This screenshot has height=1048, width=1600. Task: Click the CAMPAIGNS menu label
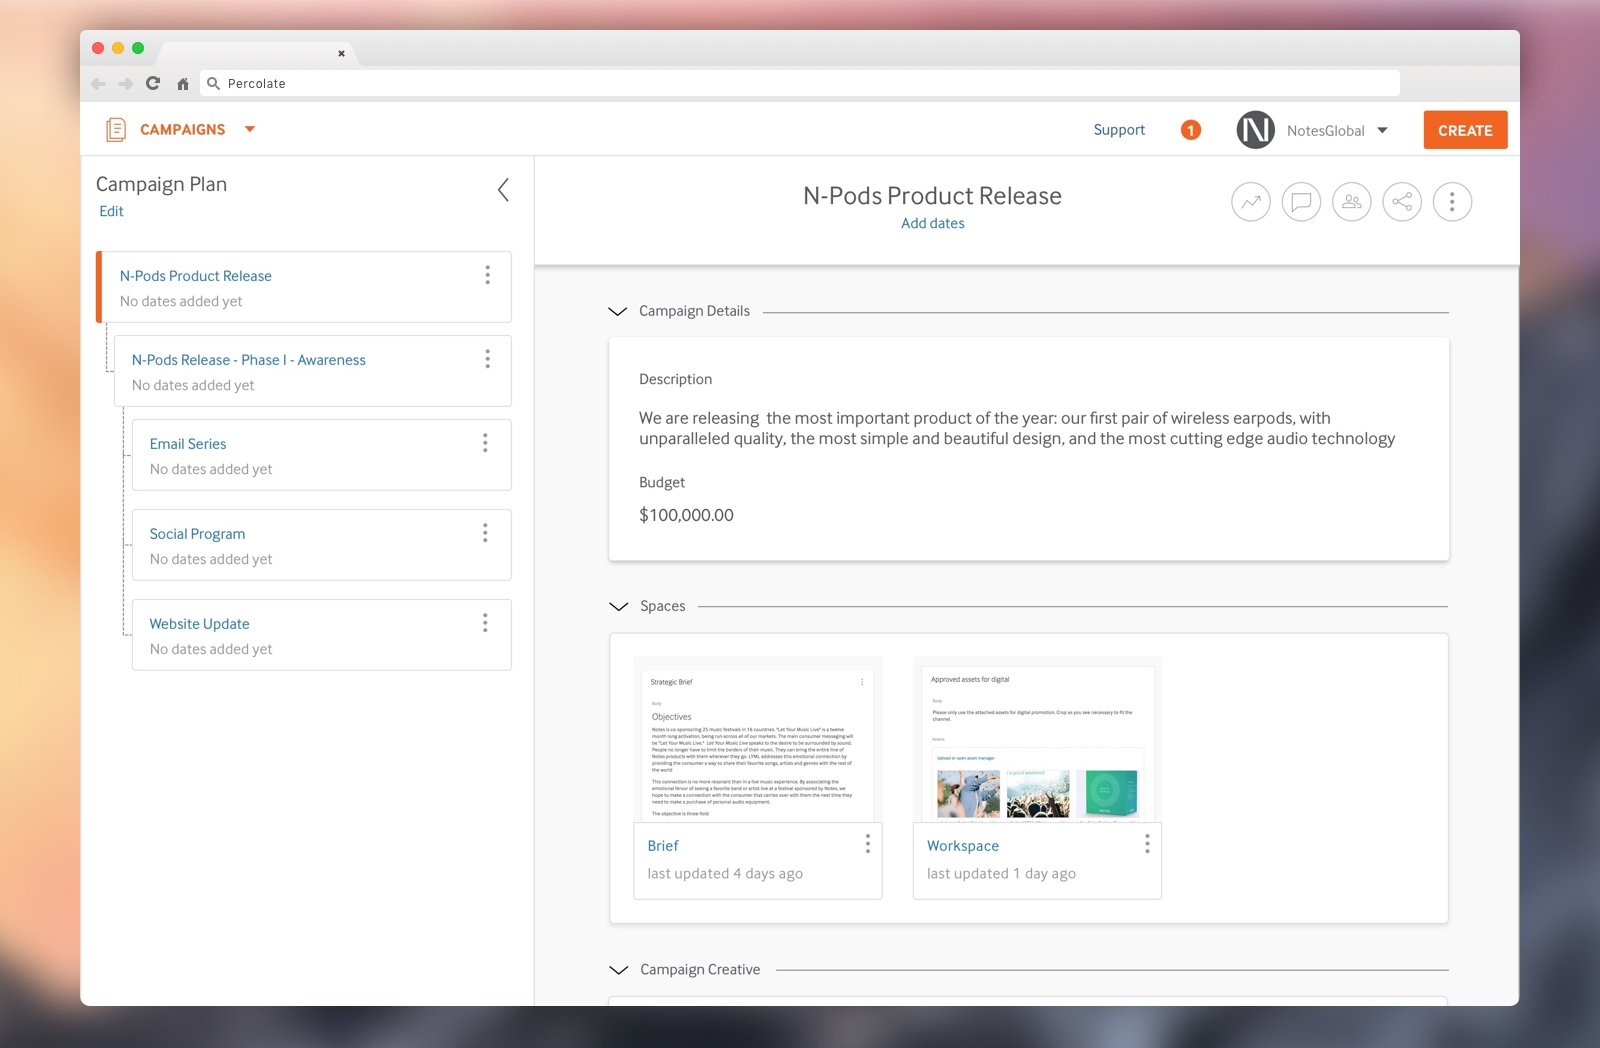click(183, 129)
